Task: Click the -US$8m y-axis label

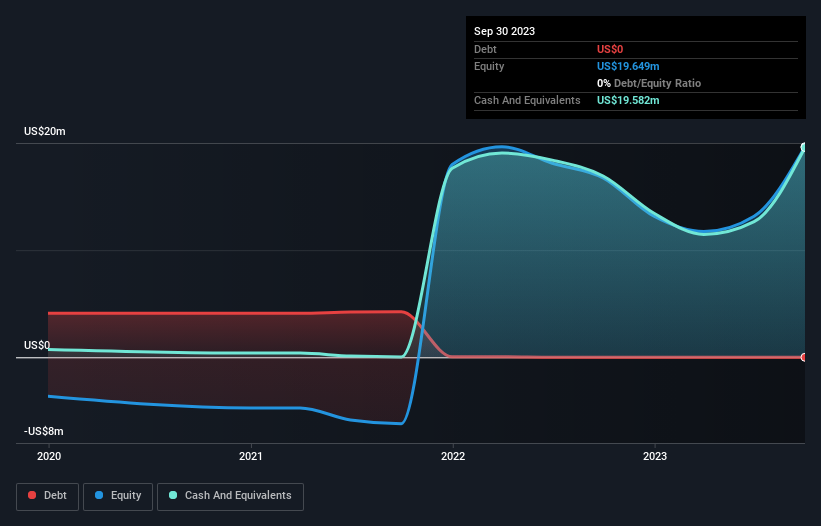Action: pos(43,431)
